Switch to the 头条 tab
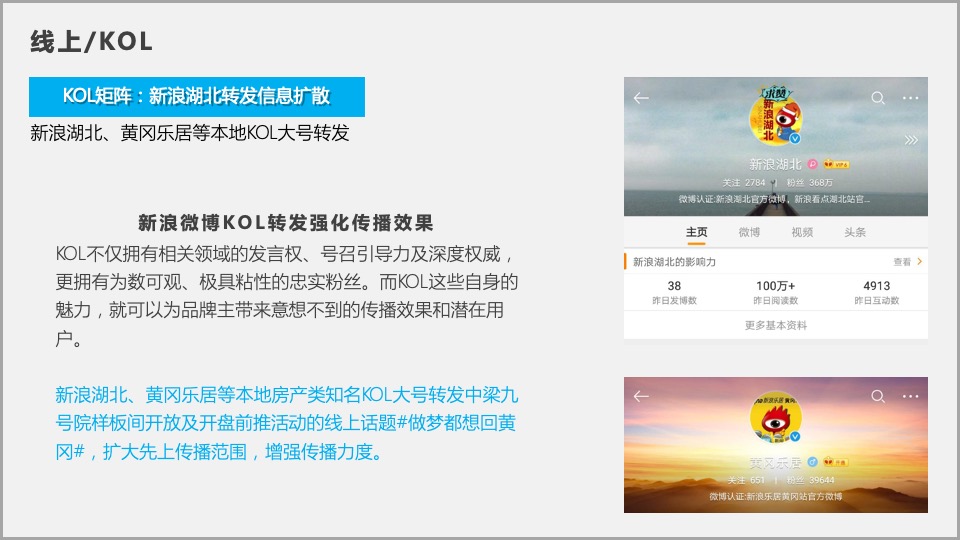 coord(855,232)
